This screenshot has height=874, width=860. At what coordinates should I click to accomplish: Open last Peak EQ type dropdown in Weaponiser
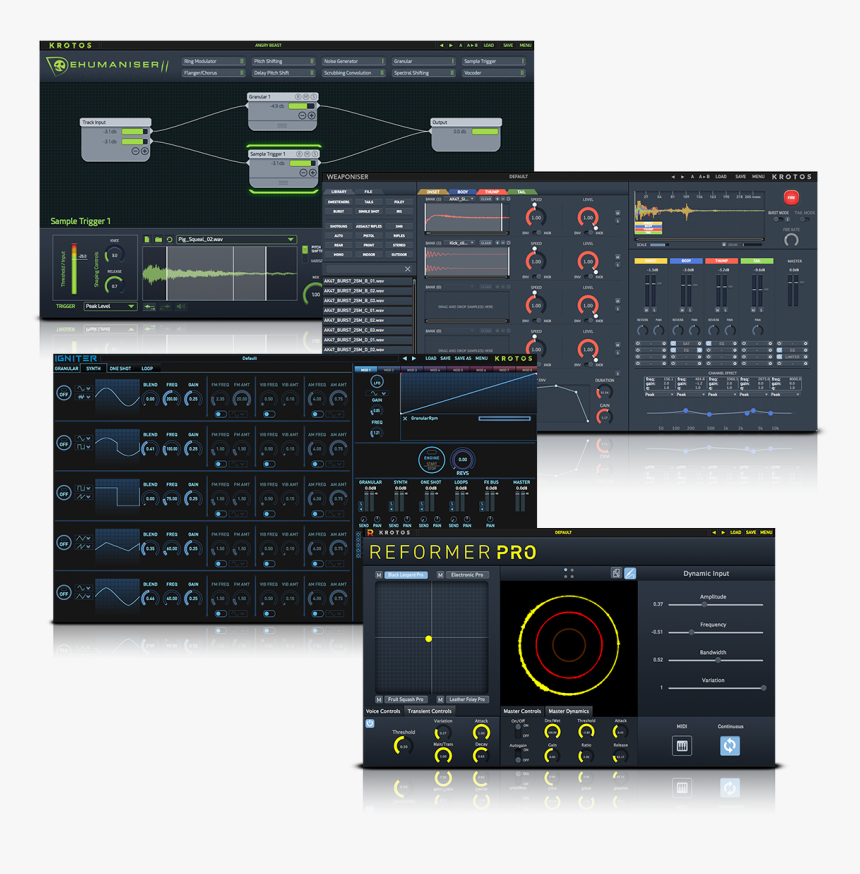(786, 395)
